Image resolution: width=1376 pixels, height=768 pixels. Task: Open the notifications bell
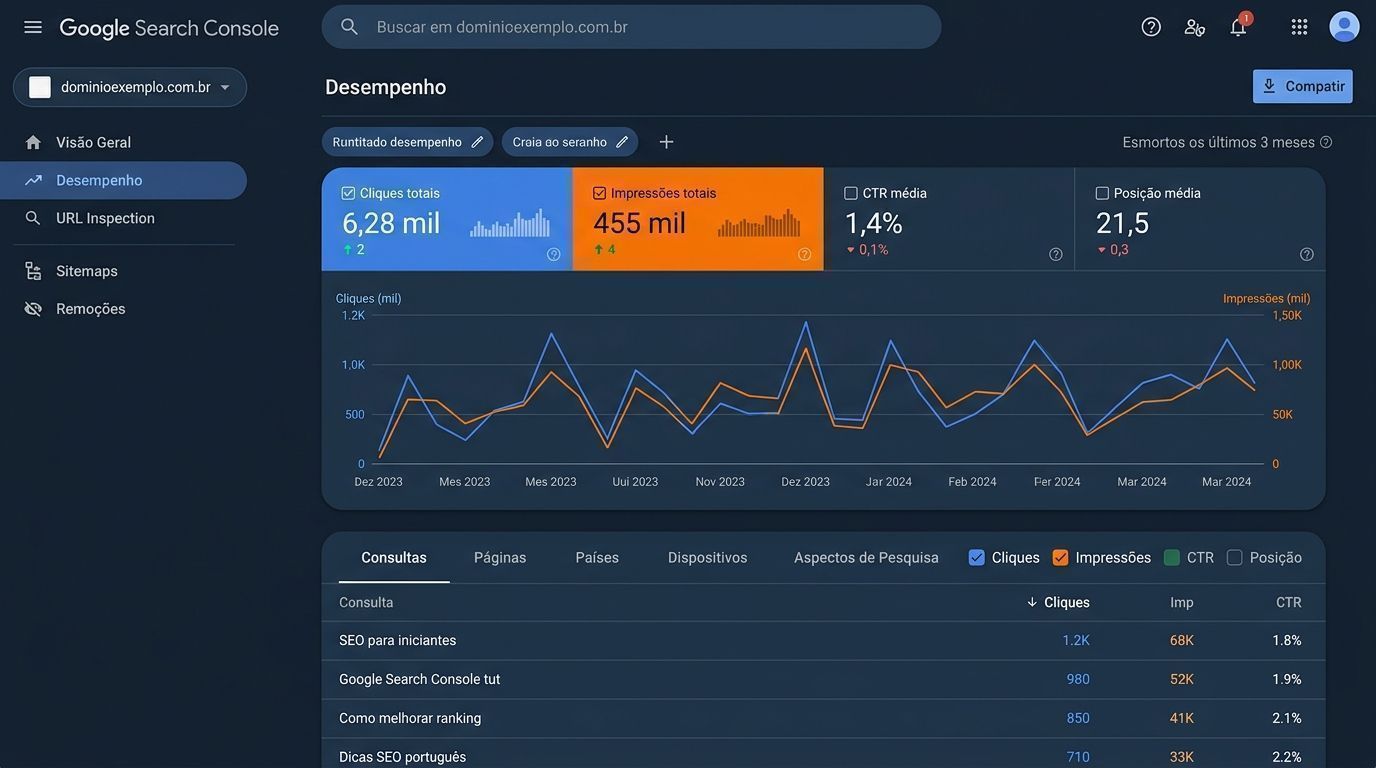click(1238, 27)
